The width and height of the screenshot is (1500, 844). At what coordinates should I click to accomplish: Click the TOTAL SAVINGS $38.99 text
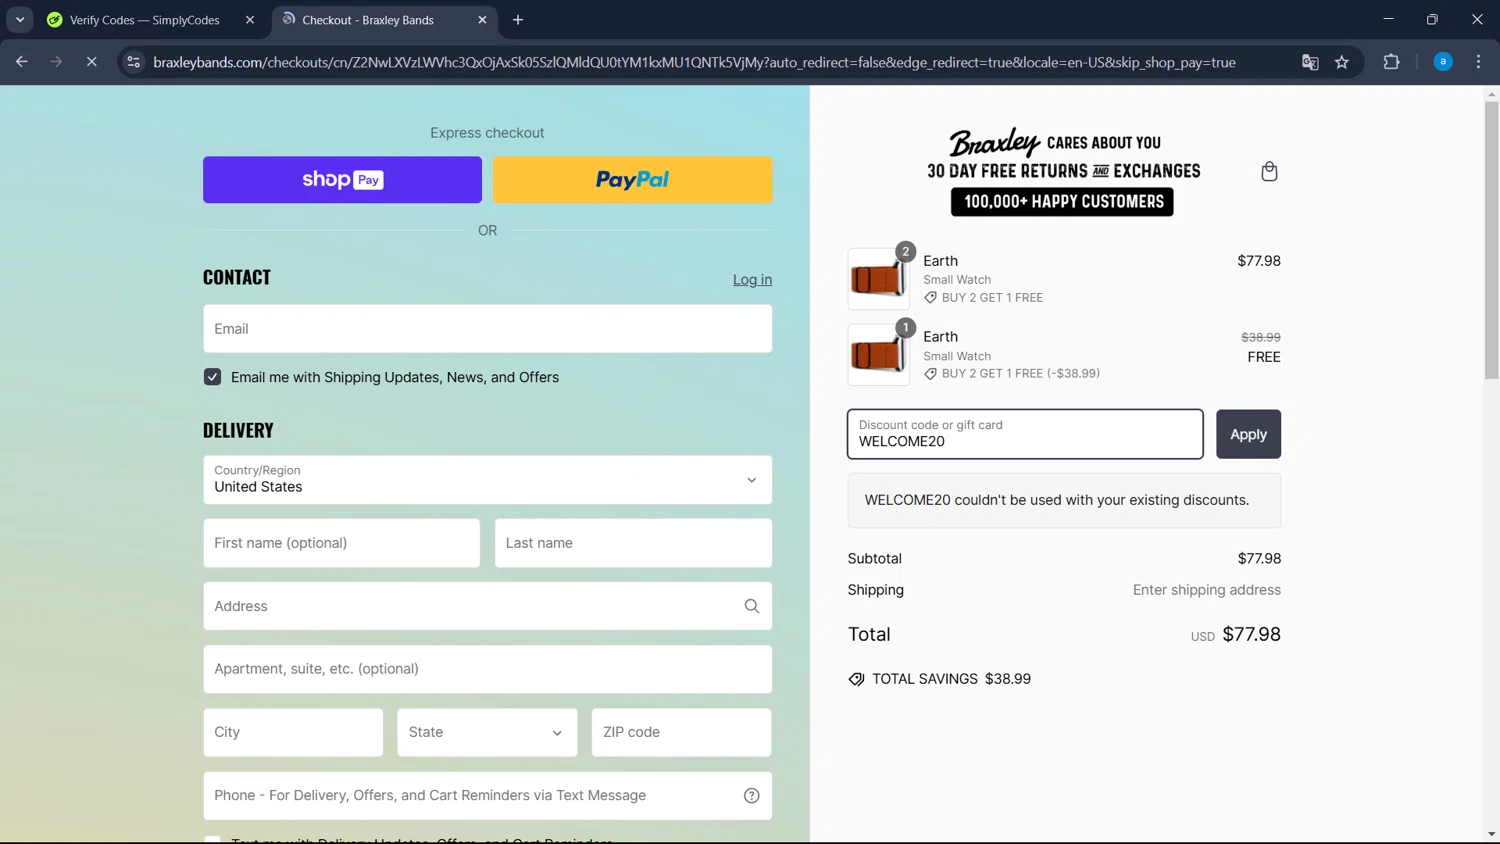[x=951, y=679]
